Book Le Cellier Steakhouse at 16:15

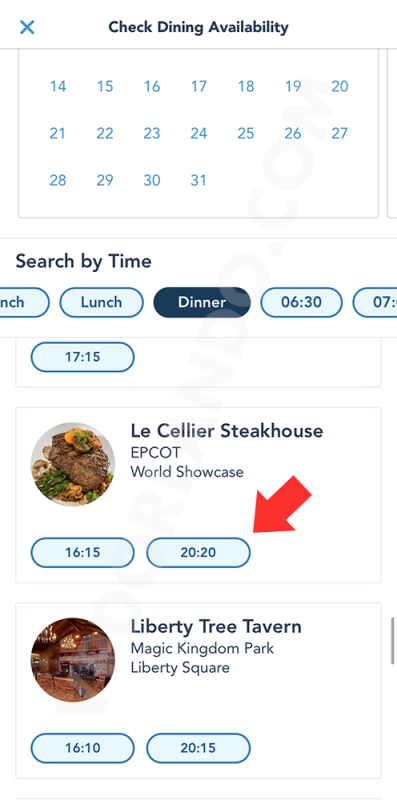tap(83, 552)
